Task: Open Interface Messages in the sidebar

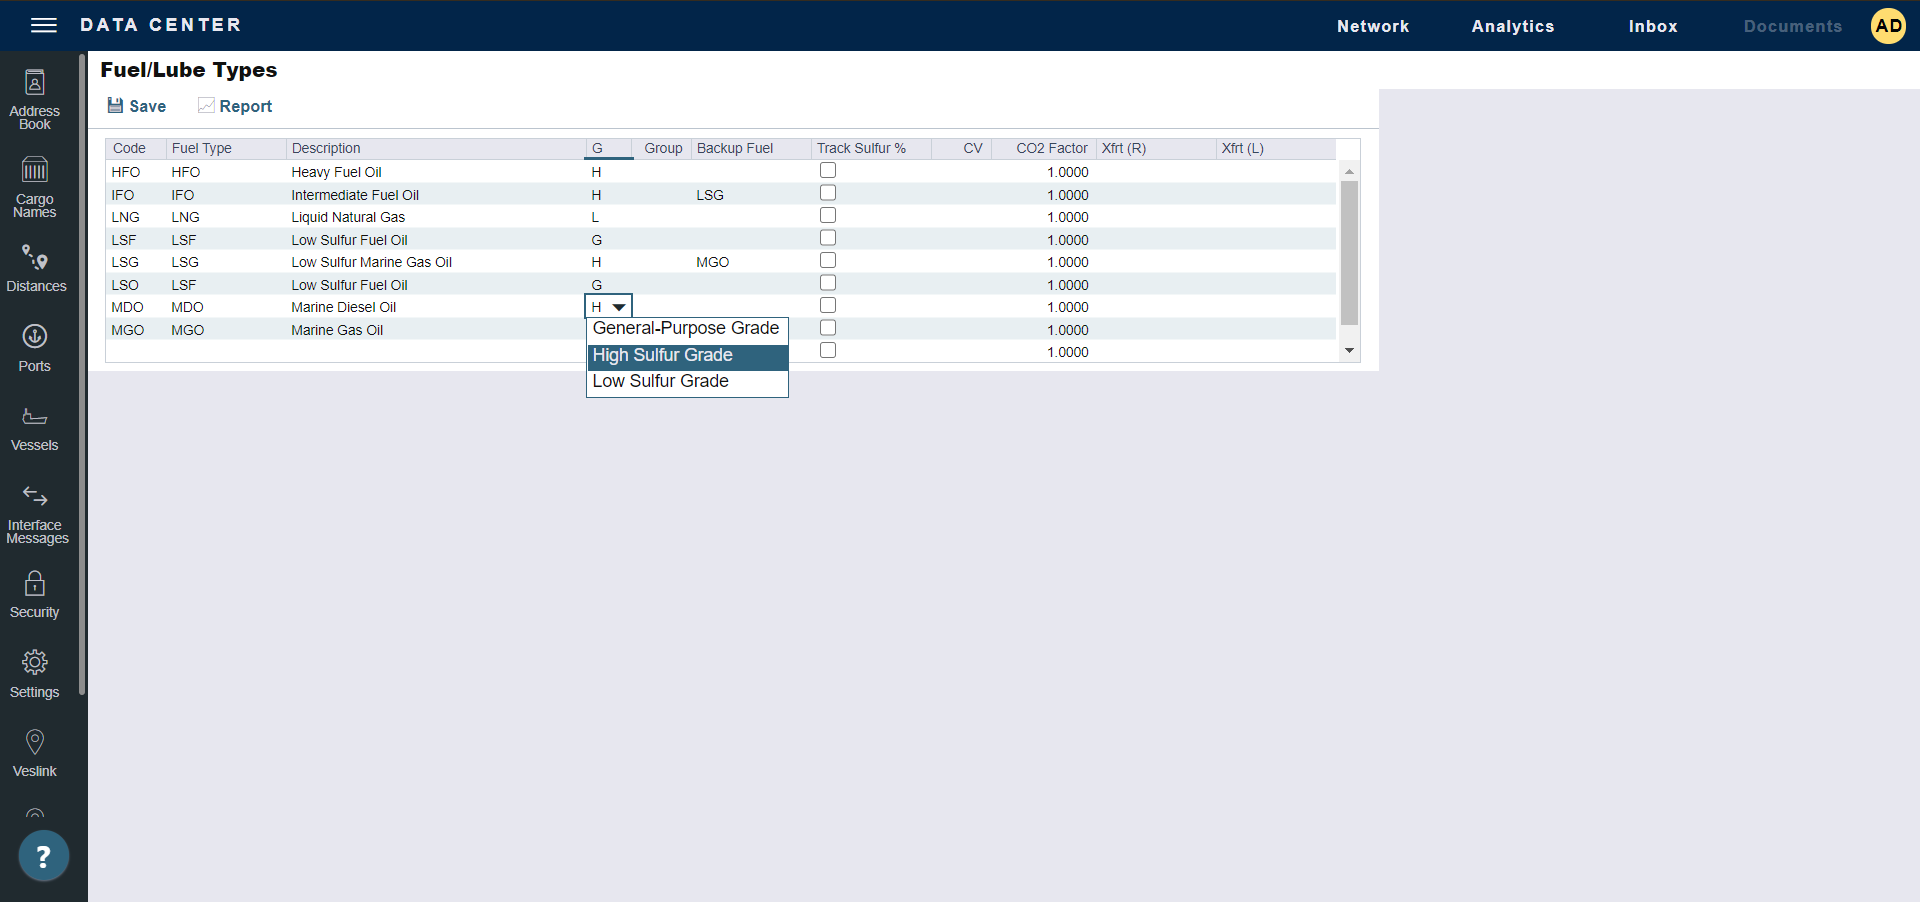Action: pyautogui.click(x=35, y=497)
